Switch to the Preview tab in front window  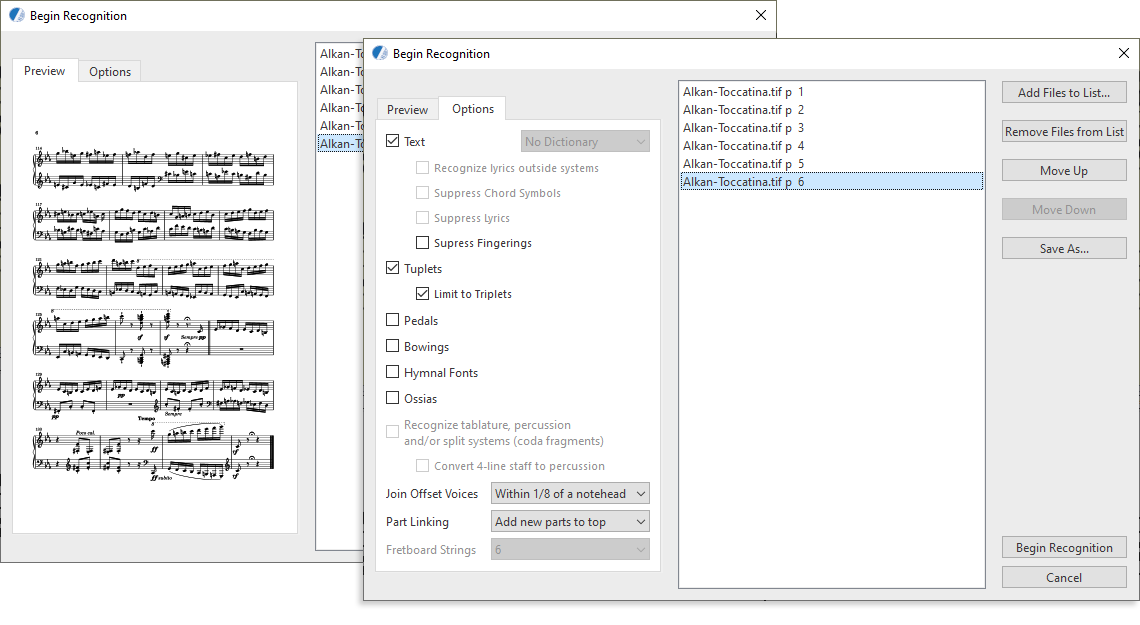(407, 109)
